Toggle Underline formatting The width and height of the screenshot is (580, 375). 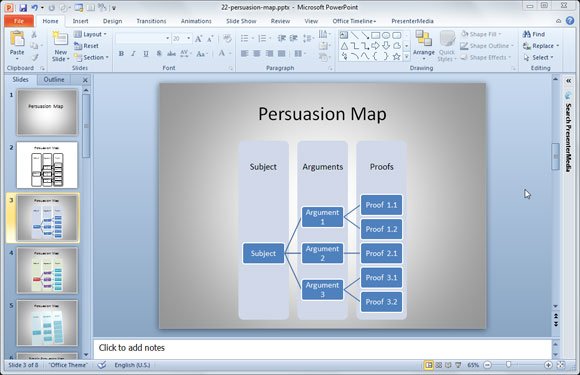pos(146,54)
